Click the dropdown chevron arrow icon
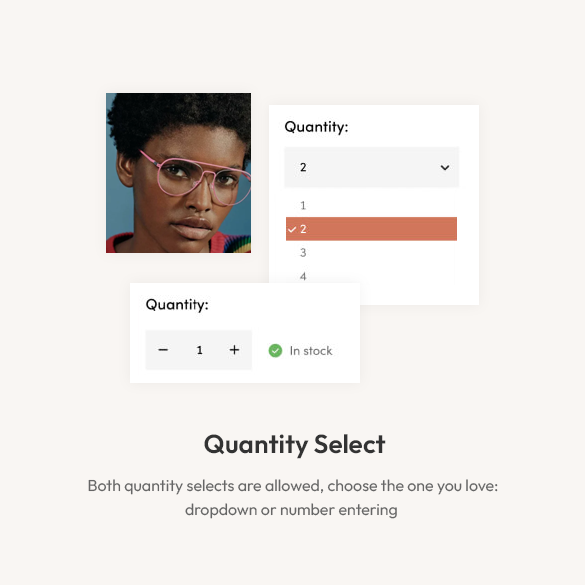Screen dimensions: 585x585 445,168
